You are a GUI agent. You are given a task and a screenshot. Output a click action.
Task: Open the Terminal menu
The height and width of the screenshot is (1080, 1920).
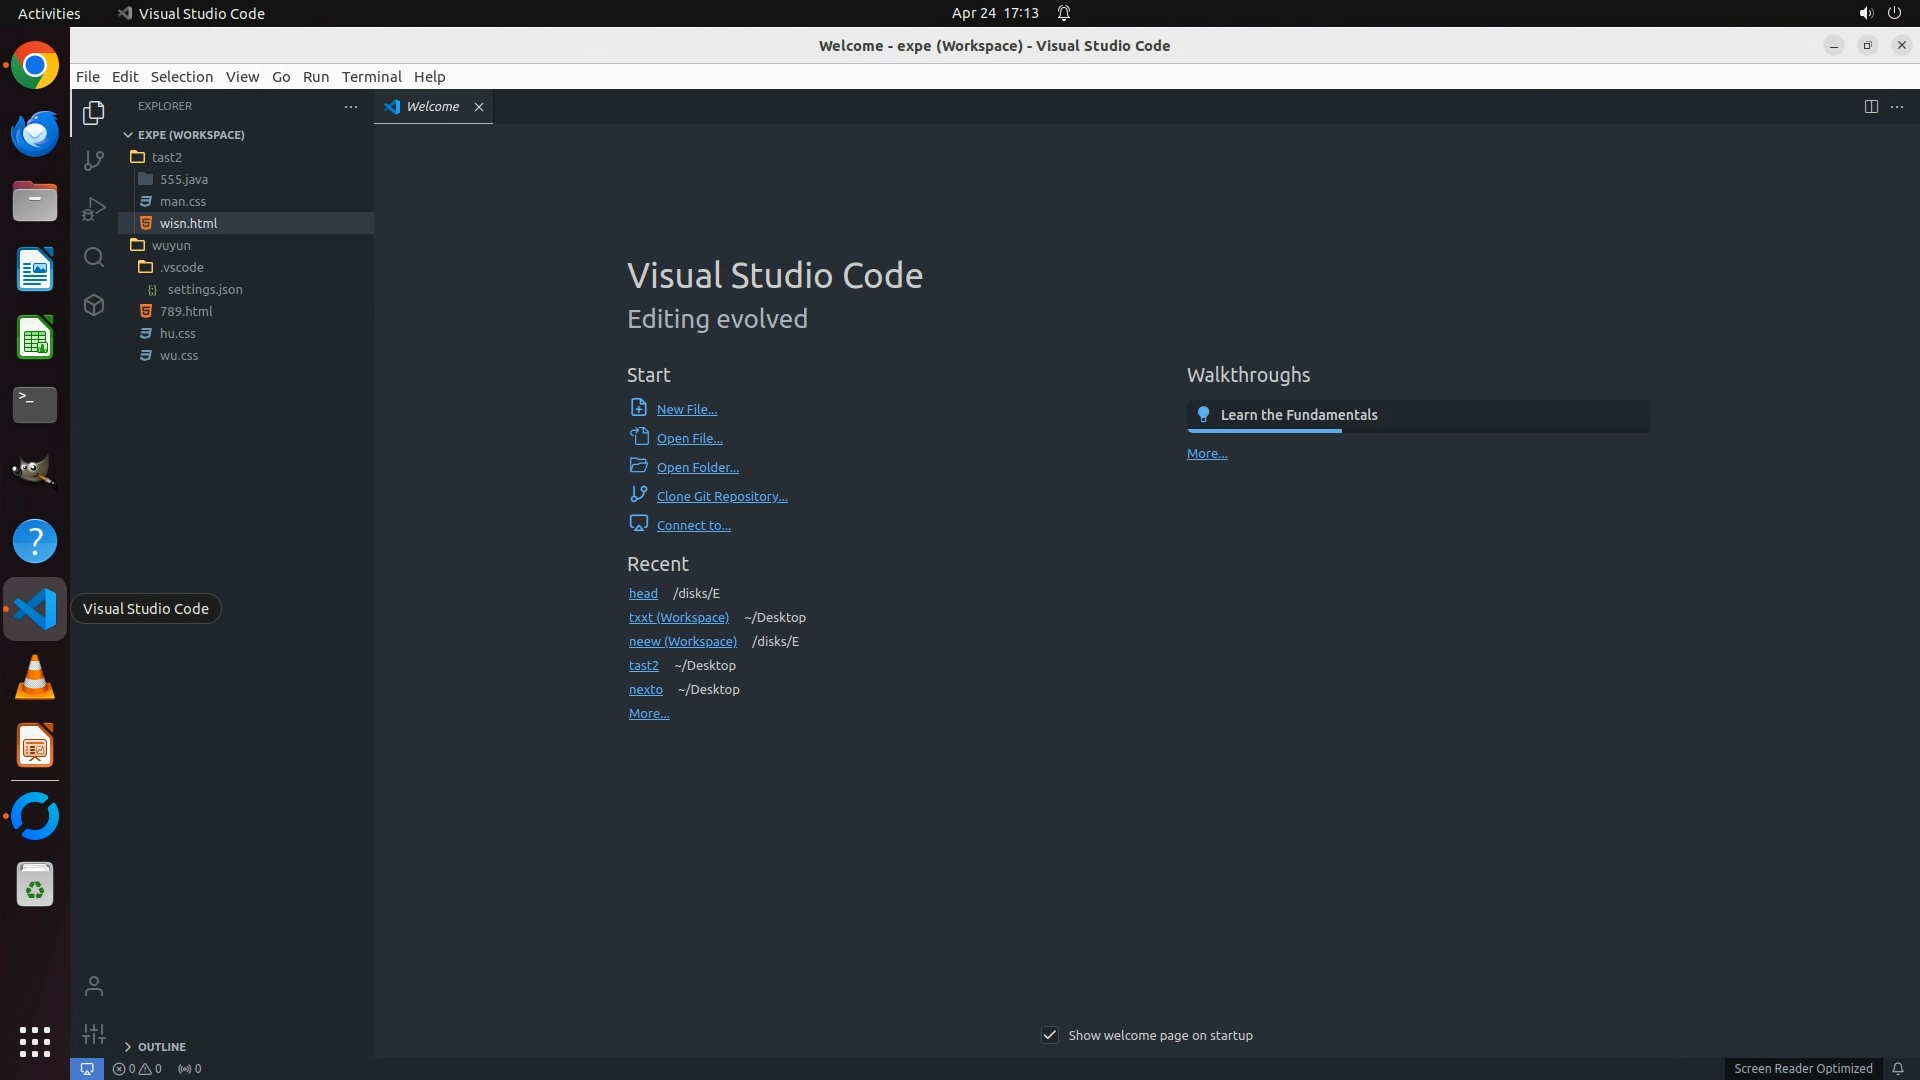coord(371,77)
